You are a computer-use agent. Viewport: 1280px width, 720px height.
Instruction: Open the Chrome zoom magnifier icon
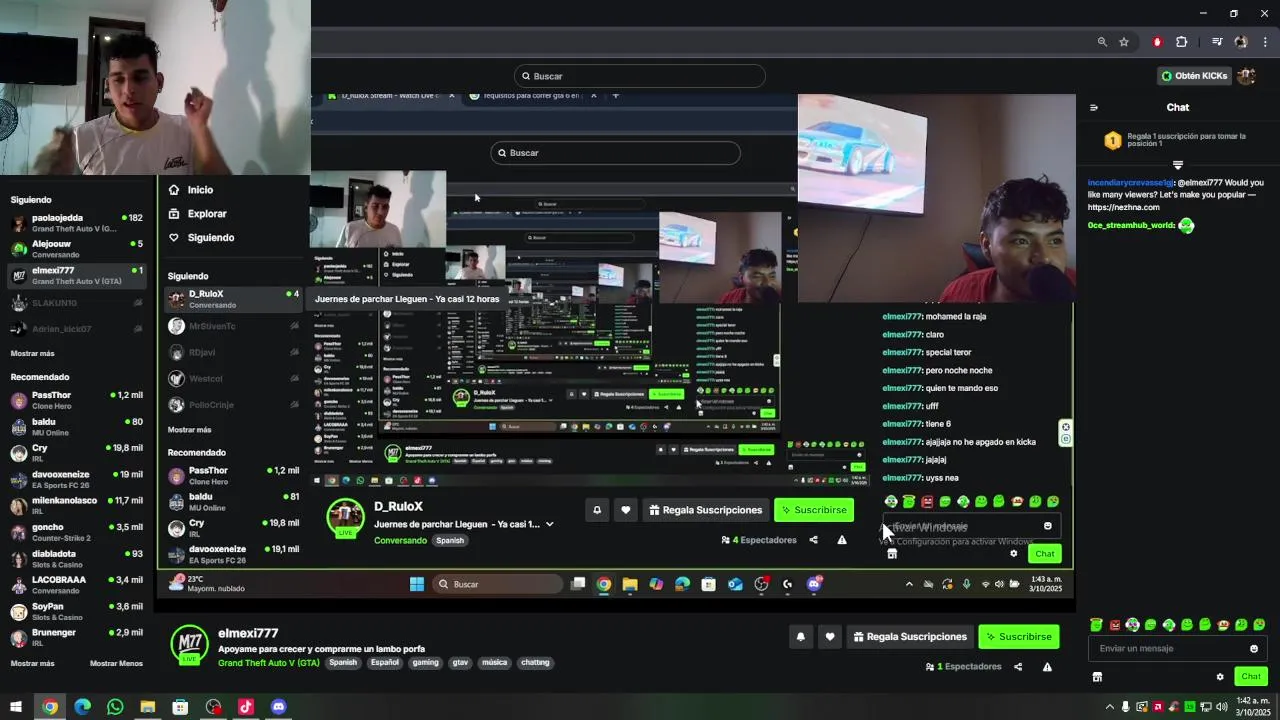(1102, 42)
